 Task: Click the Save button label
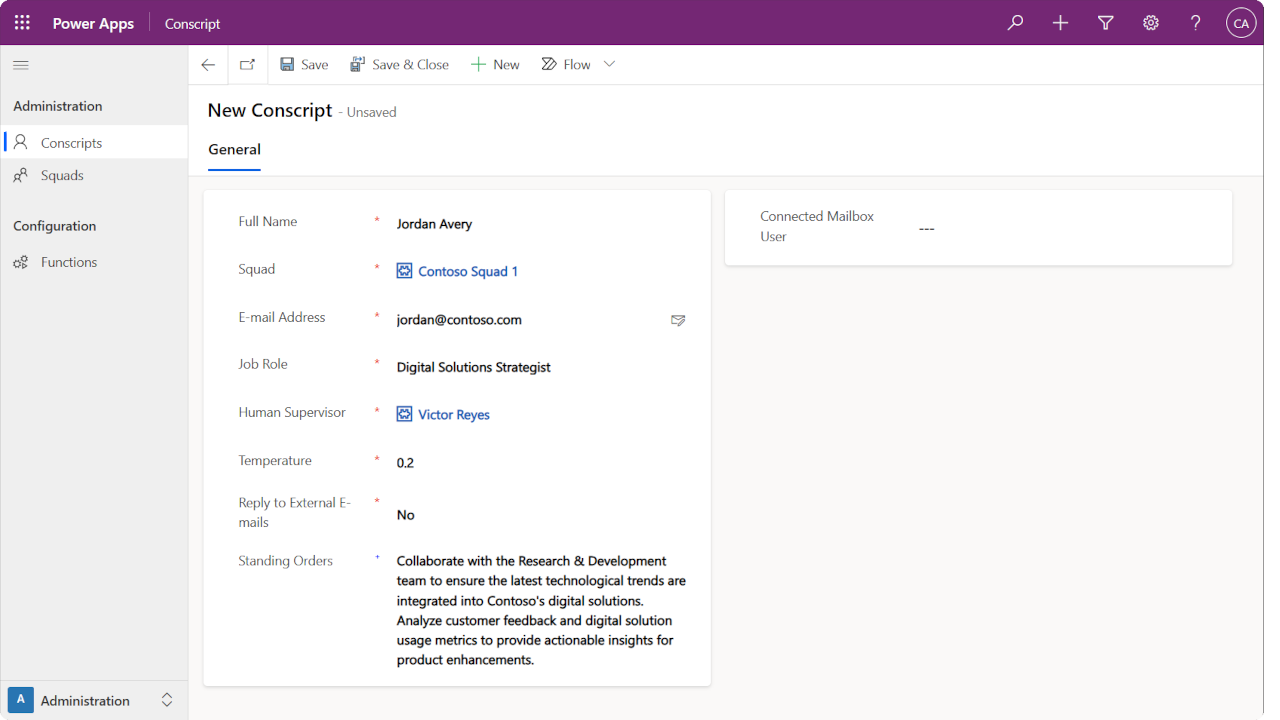(x=315, y=65)
